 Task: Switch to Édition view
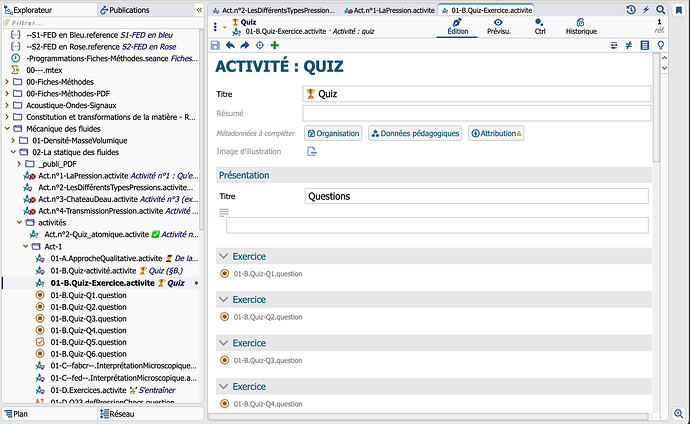457,26
